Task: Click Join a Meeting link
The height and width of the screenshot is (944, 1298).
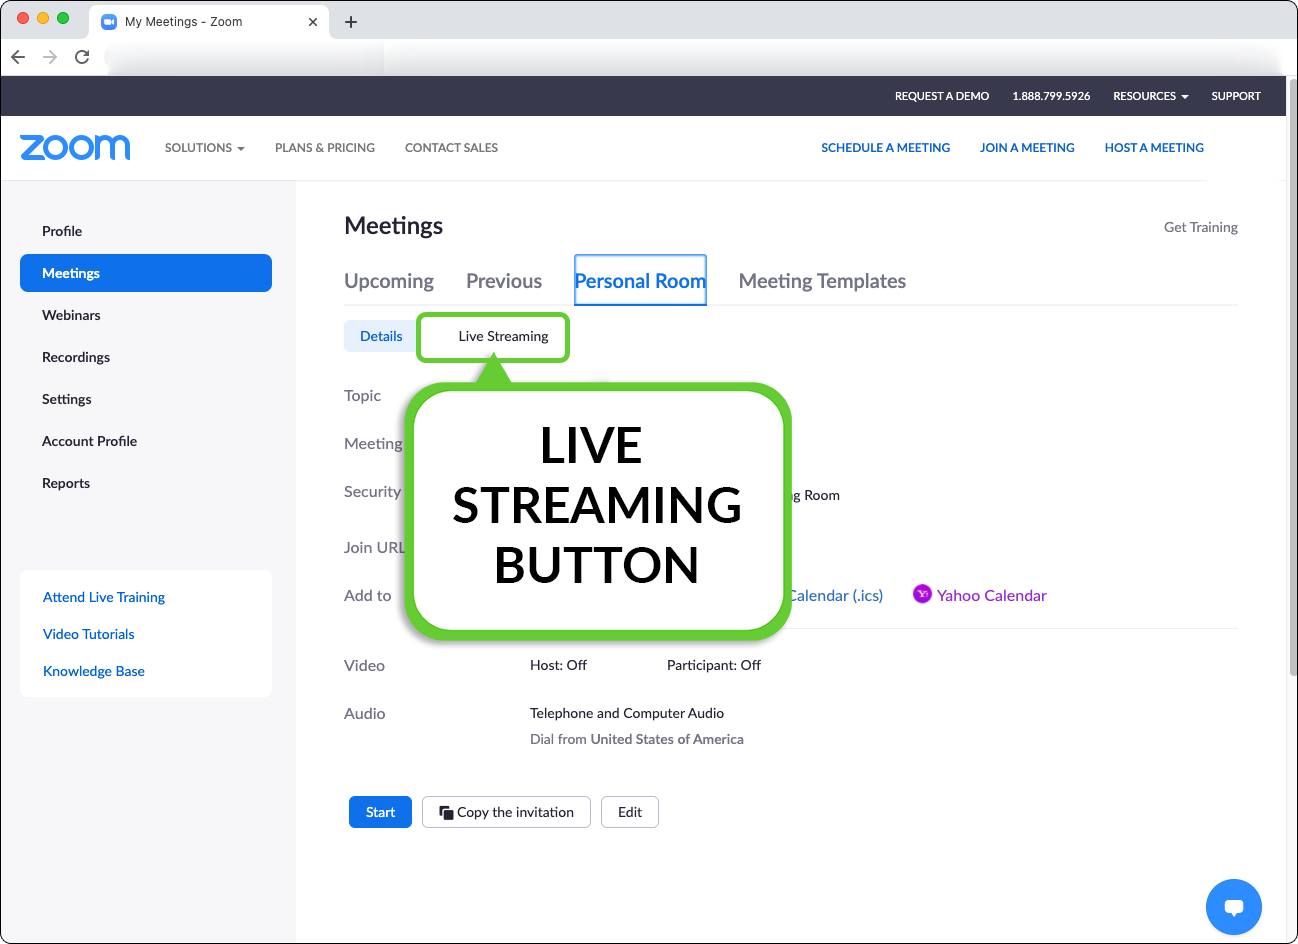Action: click(x=1027, y=147)
